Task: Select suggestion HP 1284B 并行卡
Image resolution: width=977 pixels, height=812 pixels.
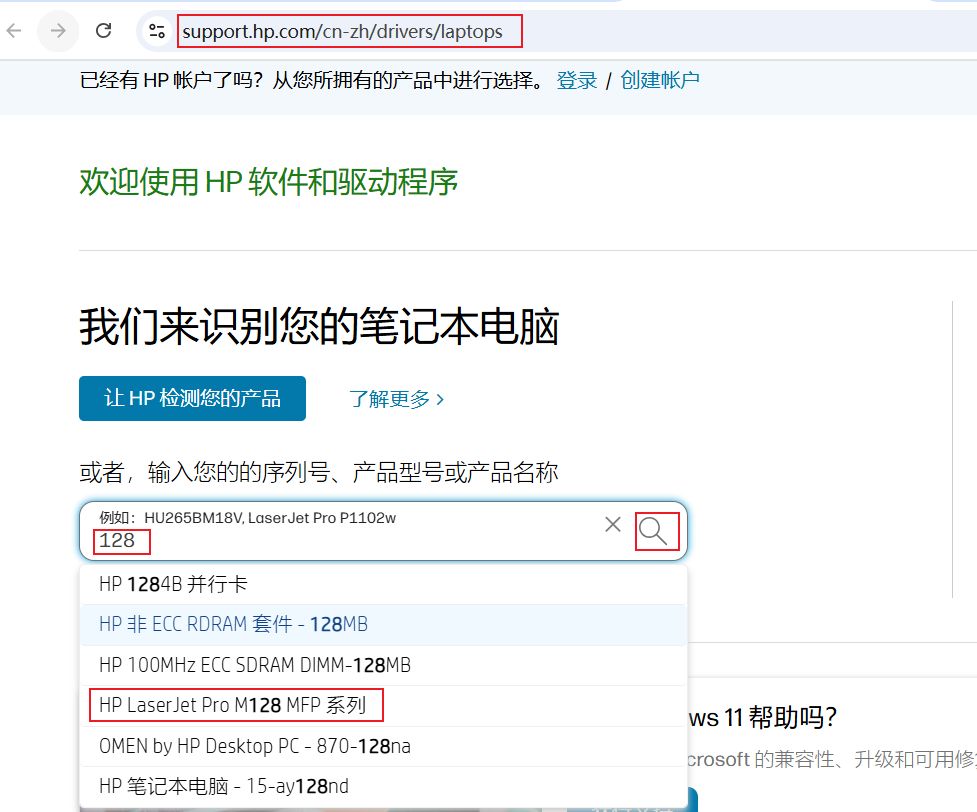Action: [x=173, y=584]
